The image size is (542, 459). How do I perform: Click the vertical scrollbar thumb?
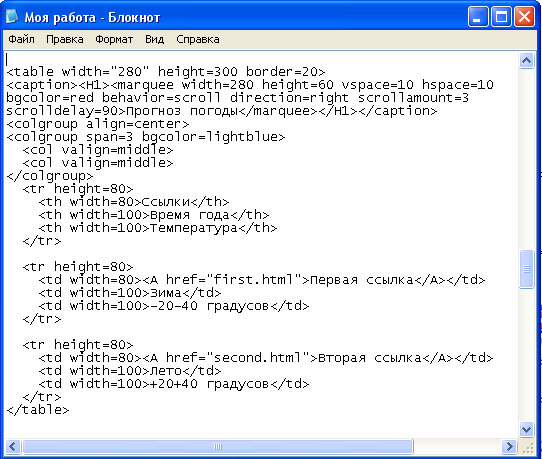click(526, 269)
